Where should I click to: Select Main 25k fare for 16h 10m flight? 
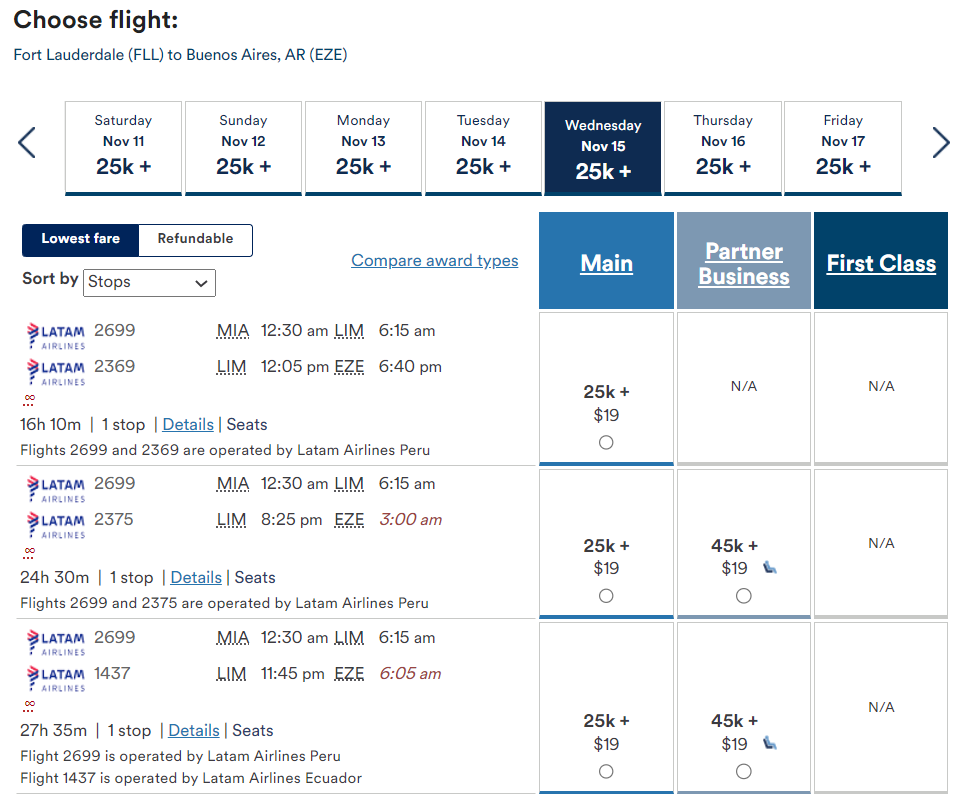pyautogui.click(x=606, y=443)
